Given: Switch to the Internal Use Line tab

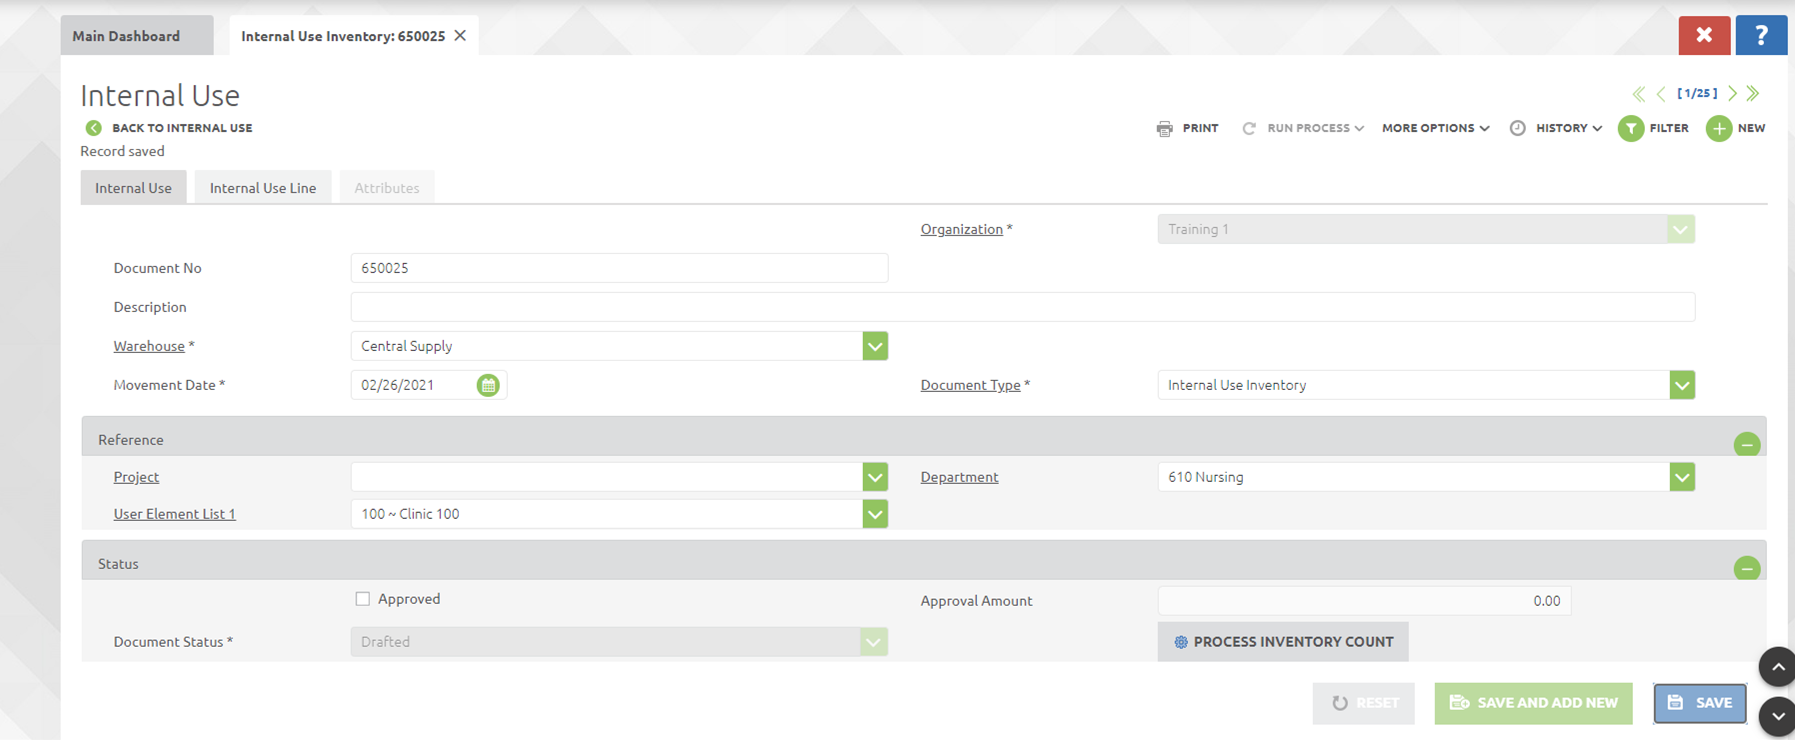Looking at the screenshot, I should pos(263,188).
